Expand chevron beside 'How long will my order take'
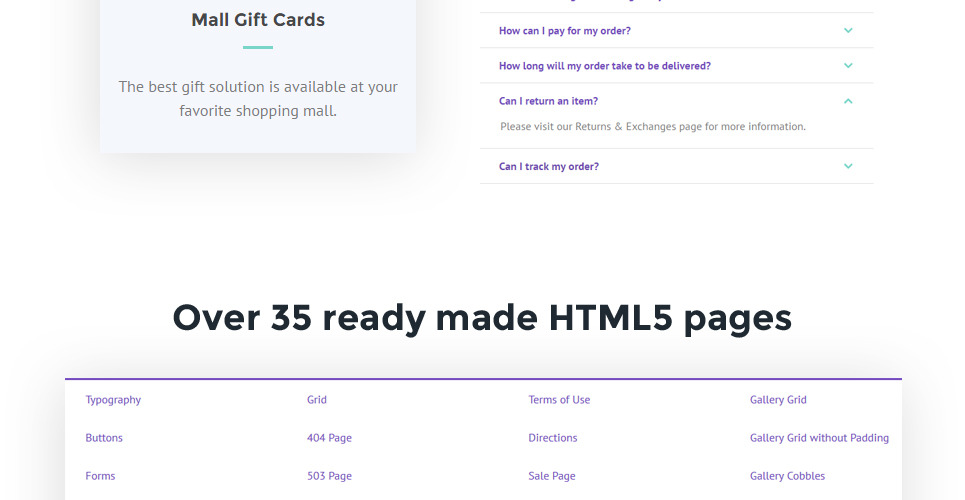965x500 pixels. (848, 66)
